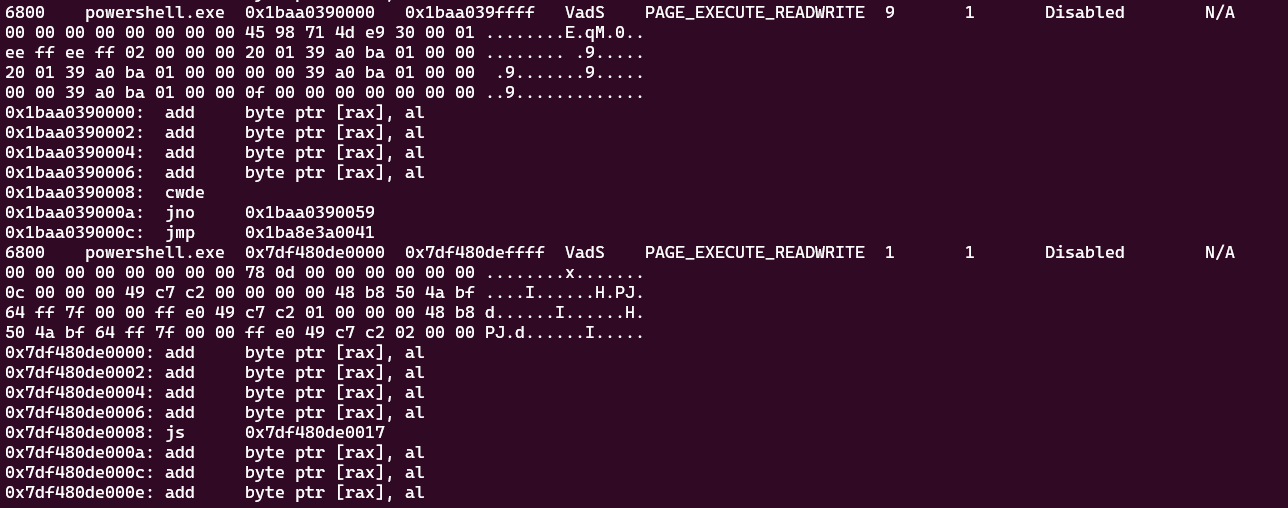
Task: Click the hex line starting with ee ff ee ff
Action: pos(240,52)
